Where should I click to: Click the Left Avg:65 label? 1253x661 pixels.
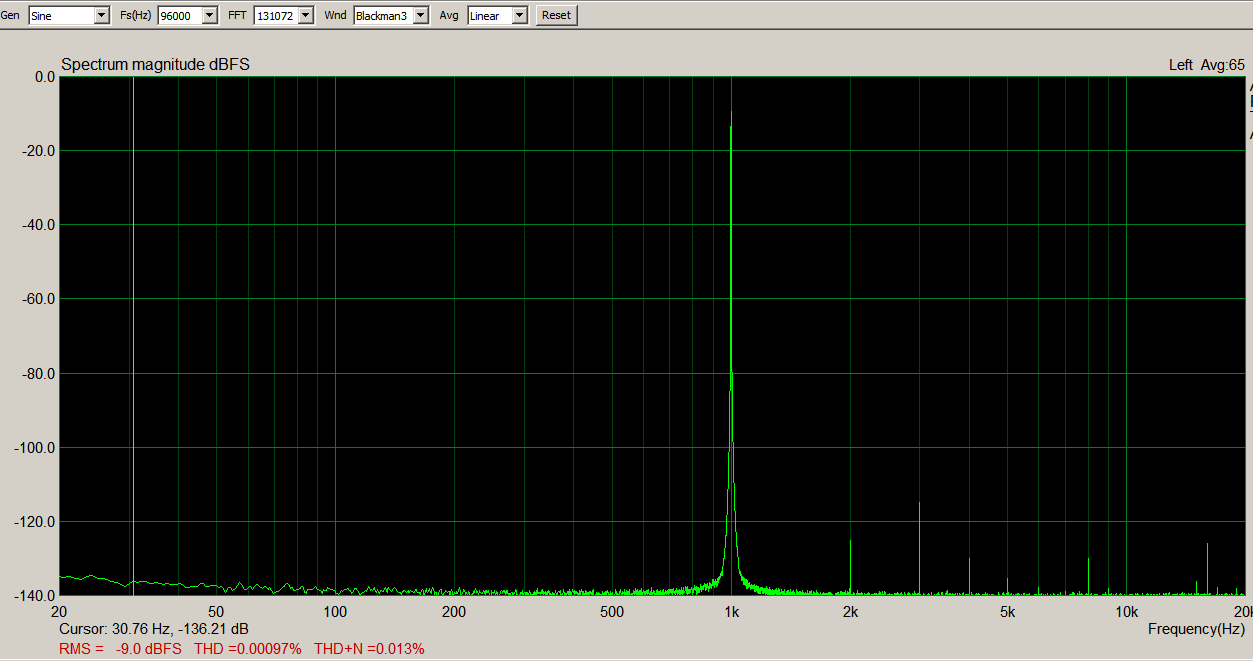tap(1206, 65)
